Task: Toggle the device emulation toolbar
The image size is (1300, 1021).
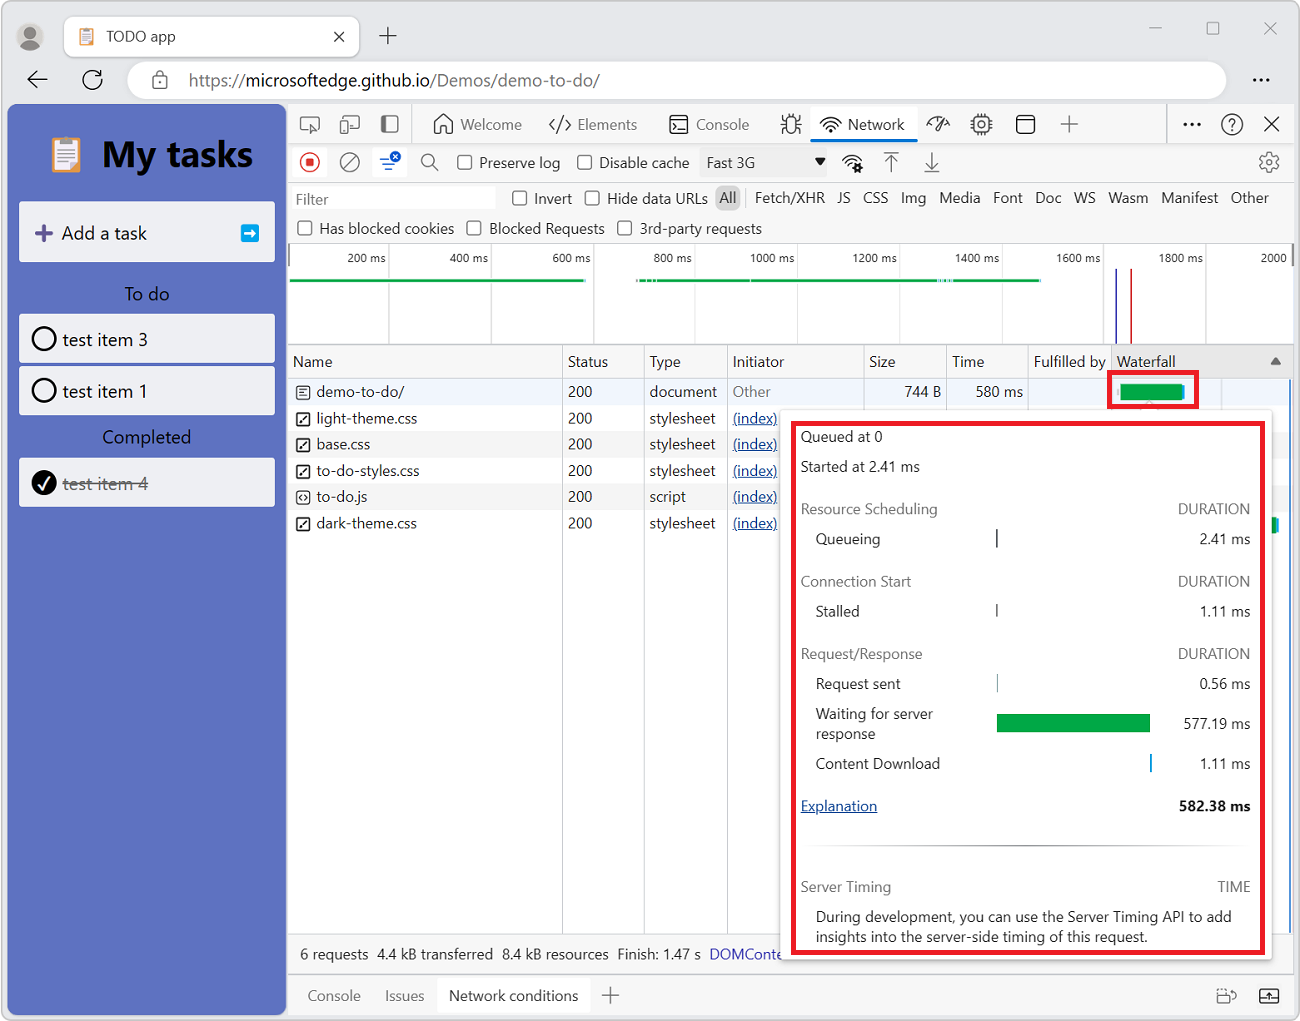Action: (352, 124)
